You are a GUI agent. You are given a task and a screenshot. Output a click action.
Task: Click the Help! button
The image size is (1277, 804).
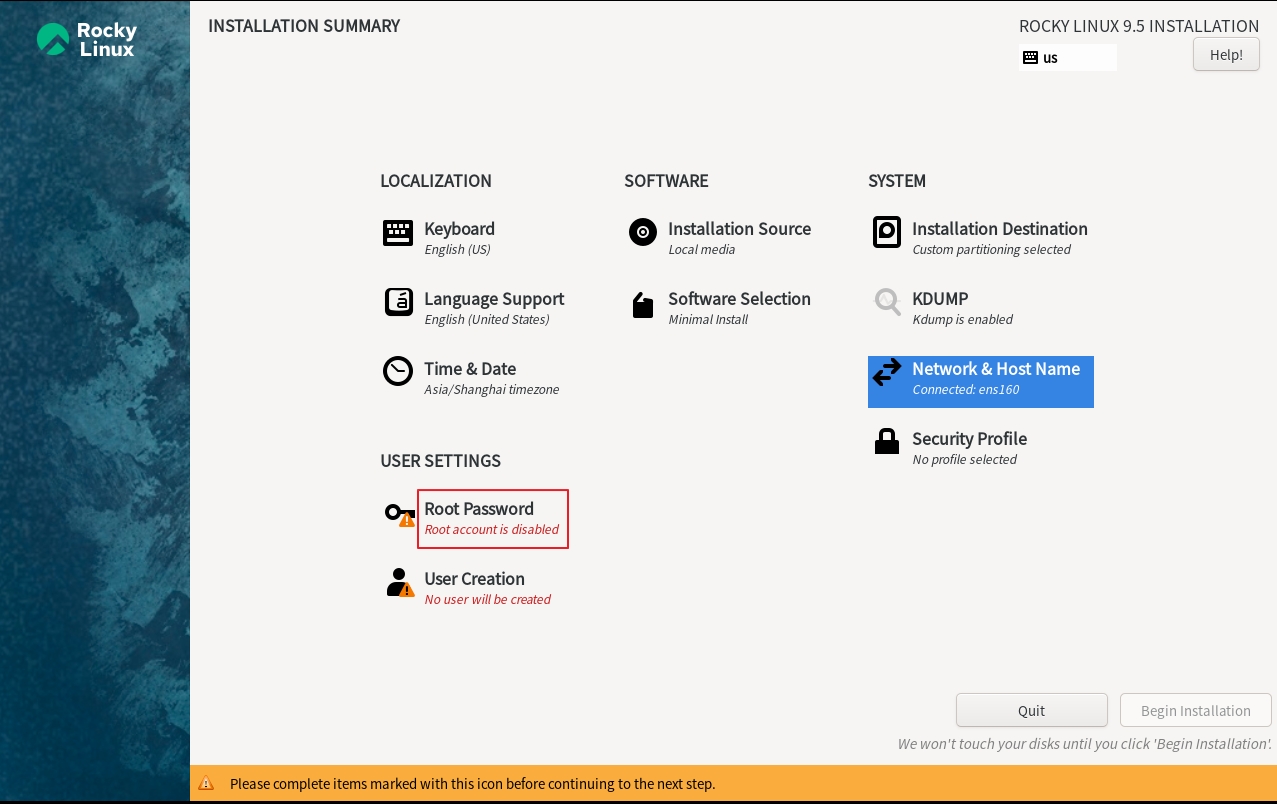1226,55
